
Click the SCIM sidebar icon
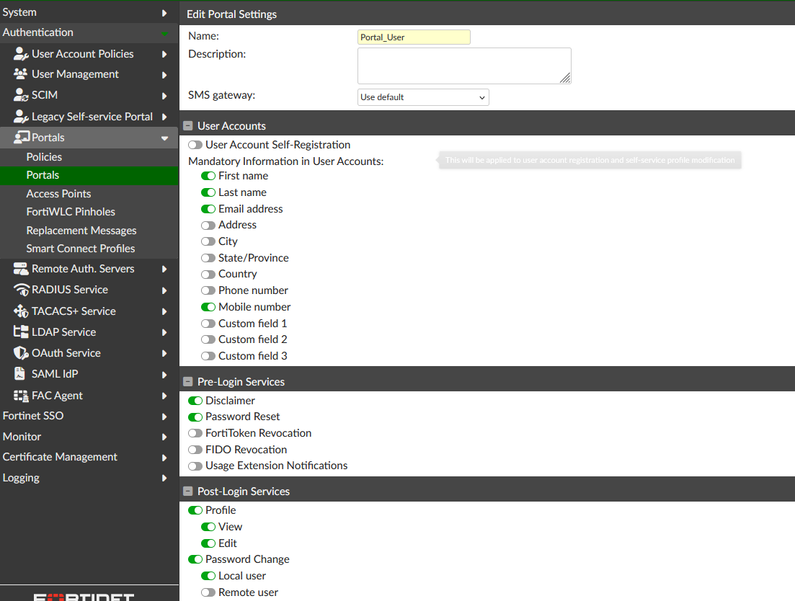(21, 95)
